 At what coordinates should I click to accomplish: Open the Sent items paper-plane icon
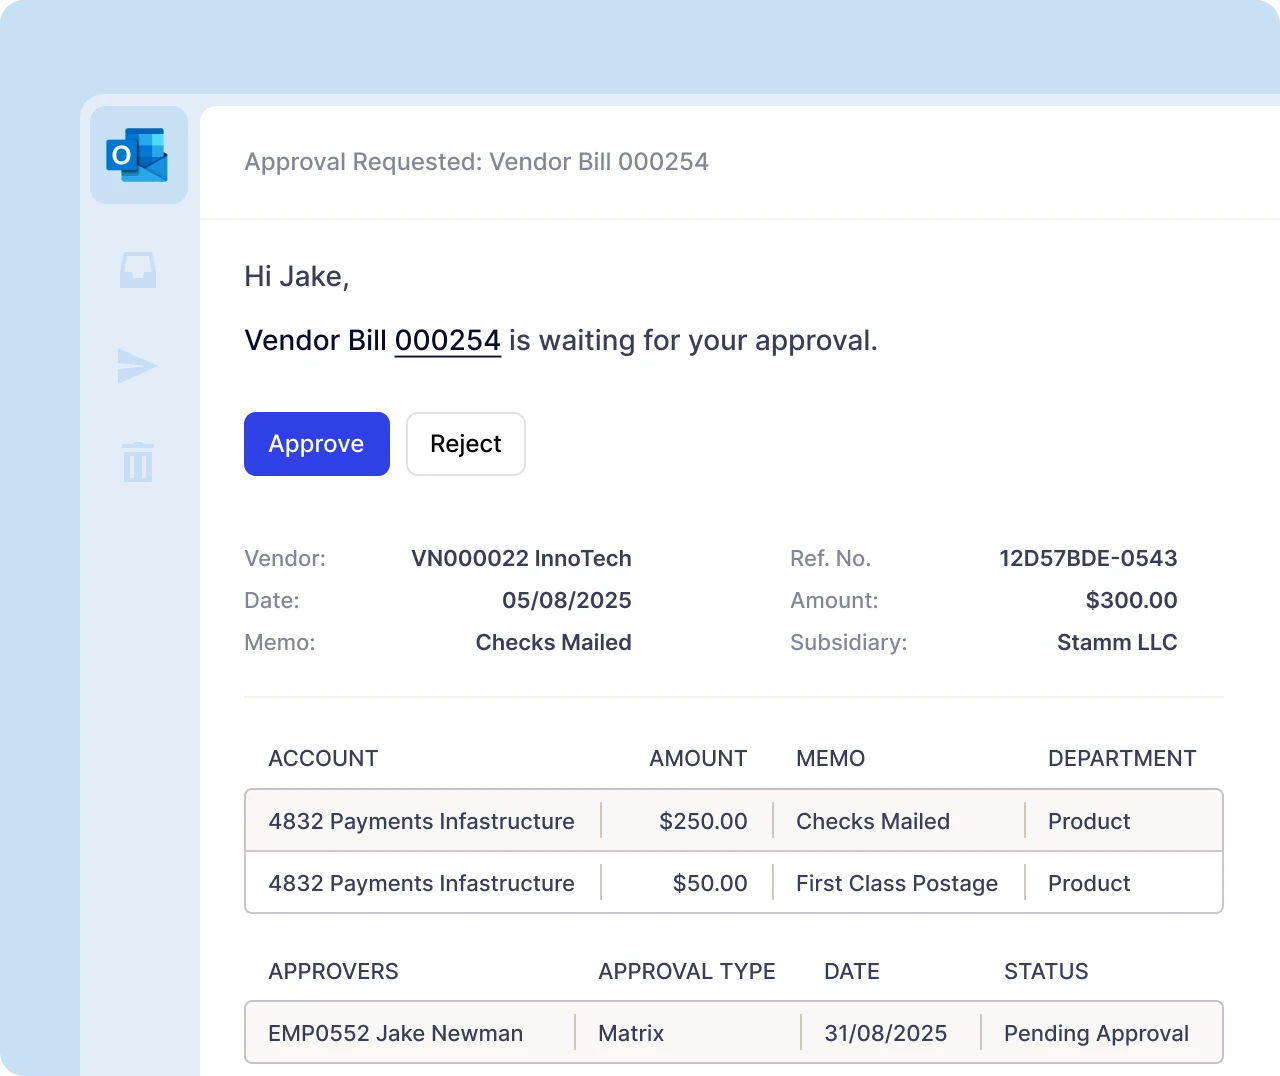[x=137, y=366]
